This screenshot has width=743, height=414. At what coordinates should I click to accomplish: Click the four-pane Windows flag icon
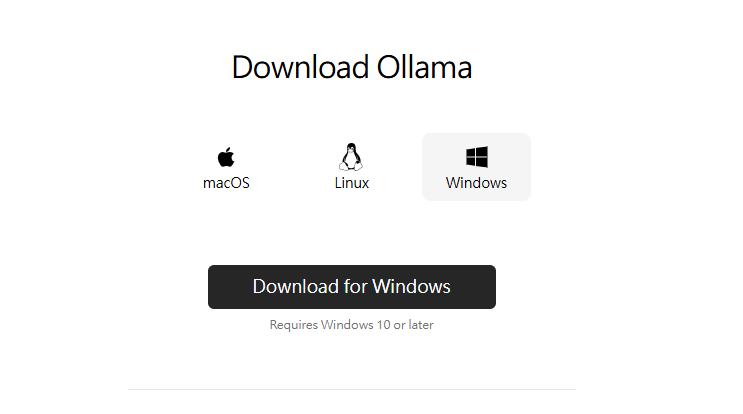477,157
